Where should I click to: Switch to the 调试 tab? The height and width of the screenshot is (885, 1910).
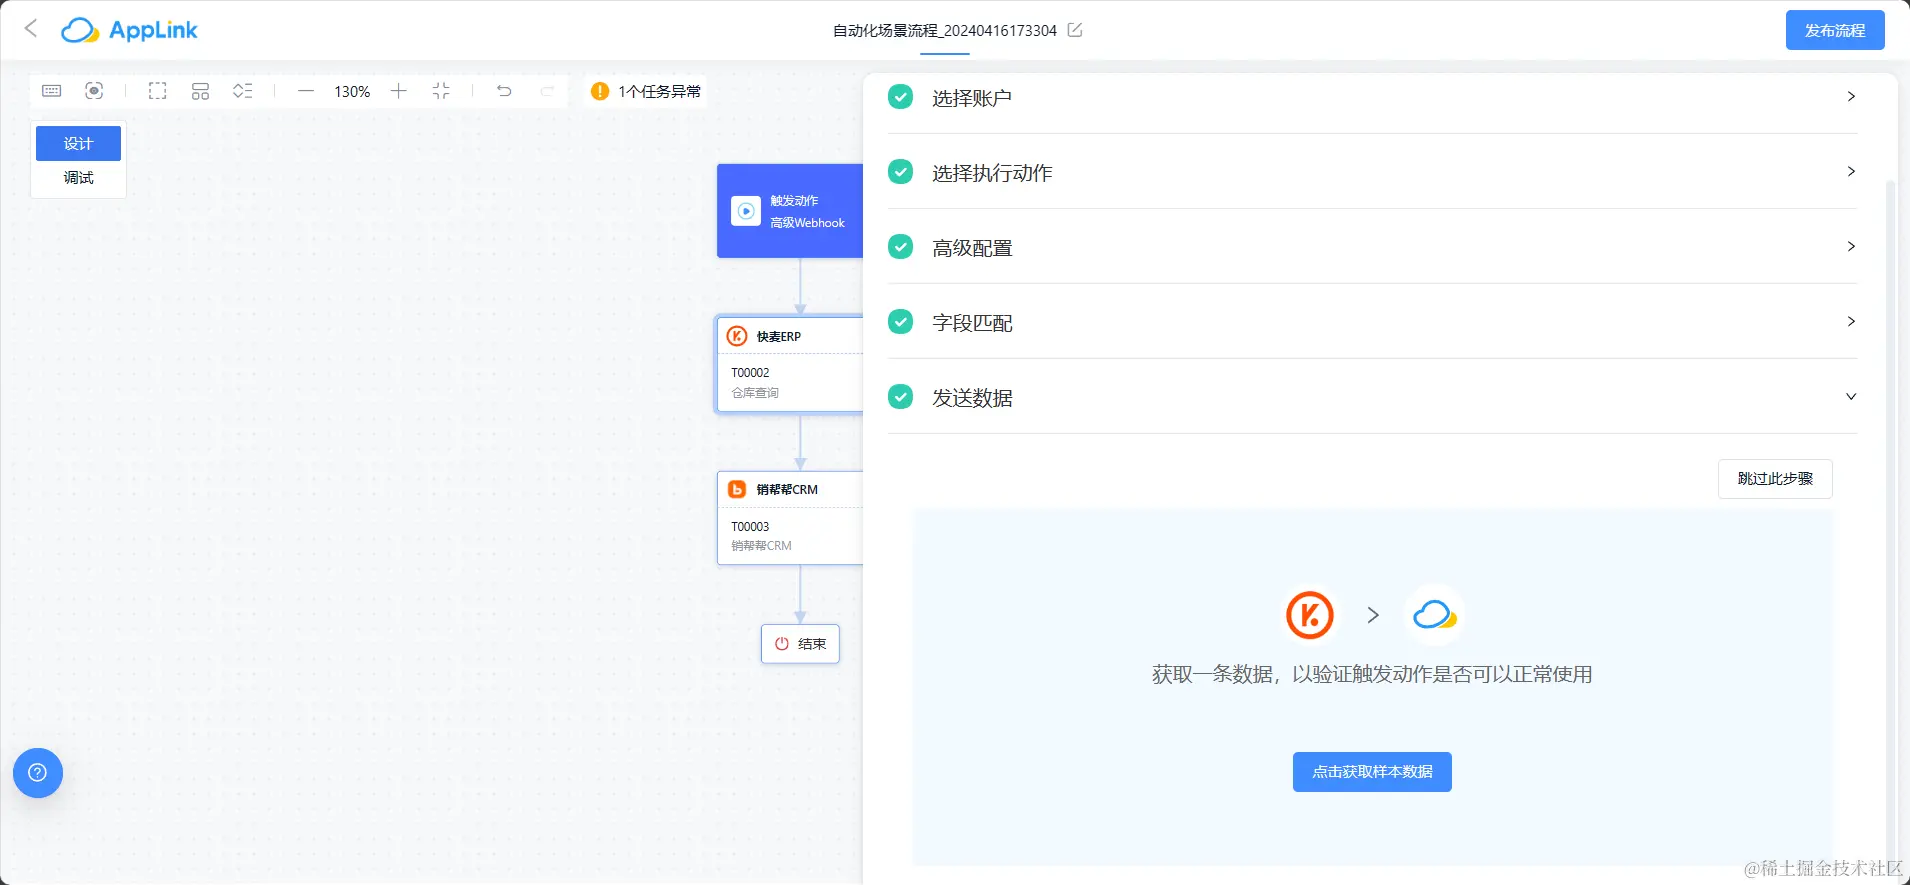(x=78, y=178)
